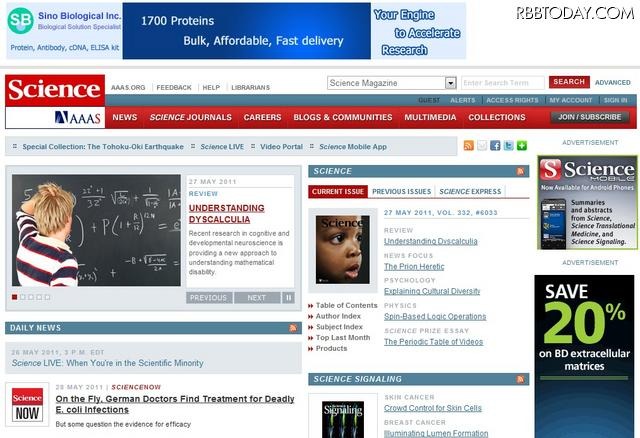Switch to the SCIENCE EXPRESS tab
This screenshot has width=640, height=438.
[x=470, y=191]
